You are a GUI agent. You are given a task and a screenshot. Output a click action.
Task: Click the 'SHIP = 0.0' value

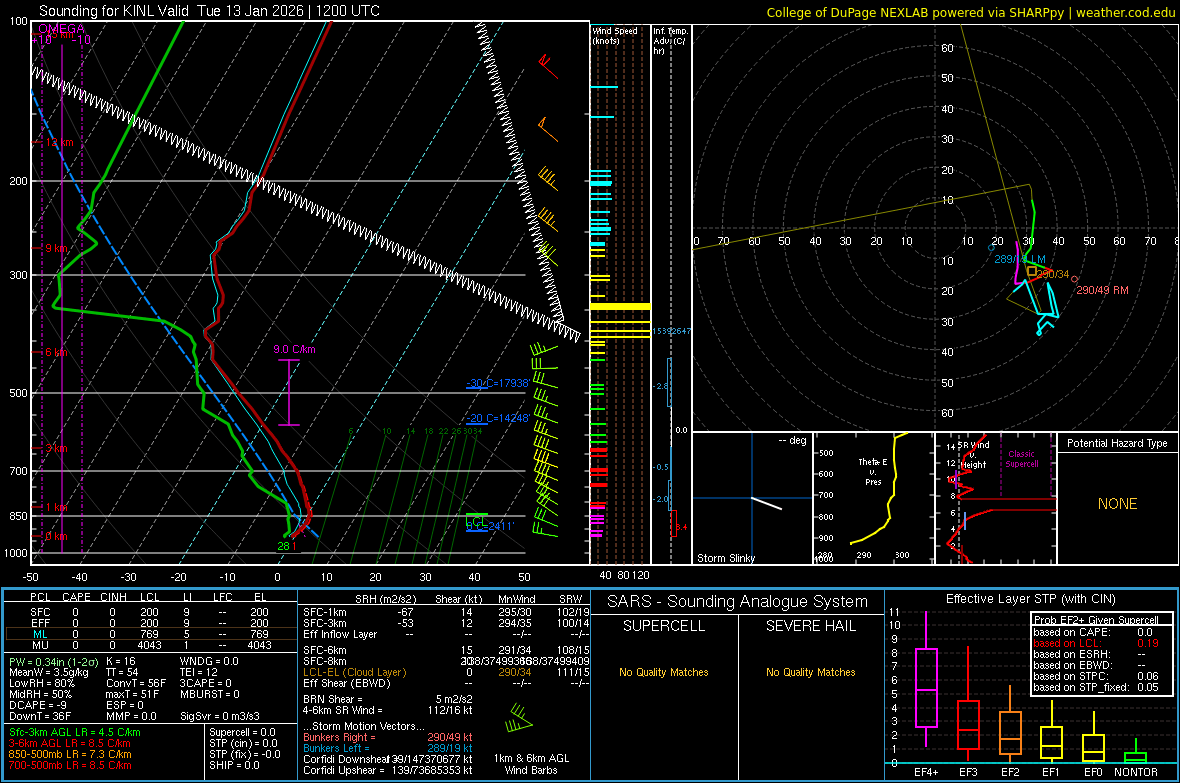[x=234, y=765]
